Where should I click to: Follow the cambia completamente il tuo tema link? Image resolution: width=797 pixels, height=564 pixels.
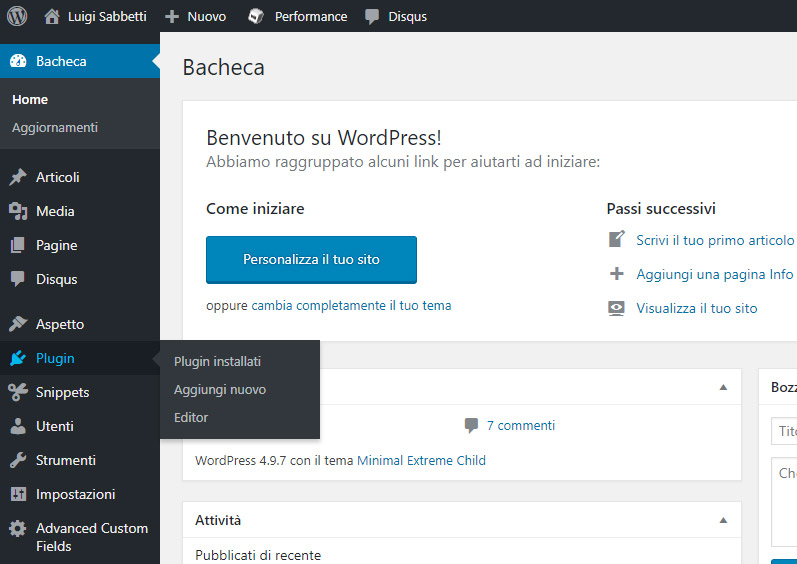pos(351,305)
